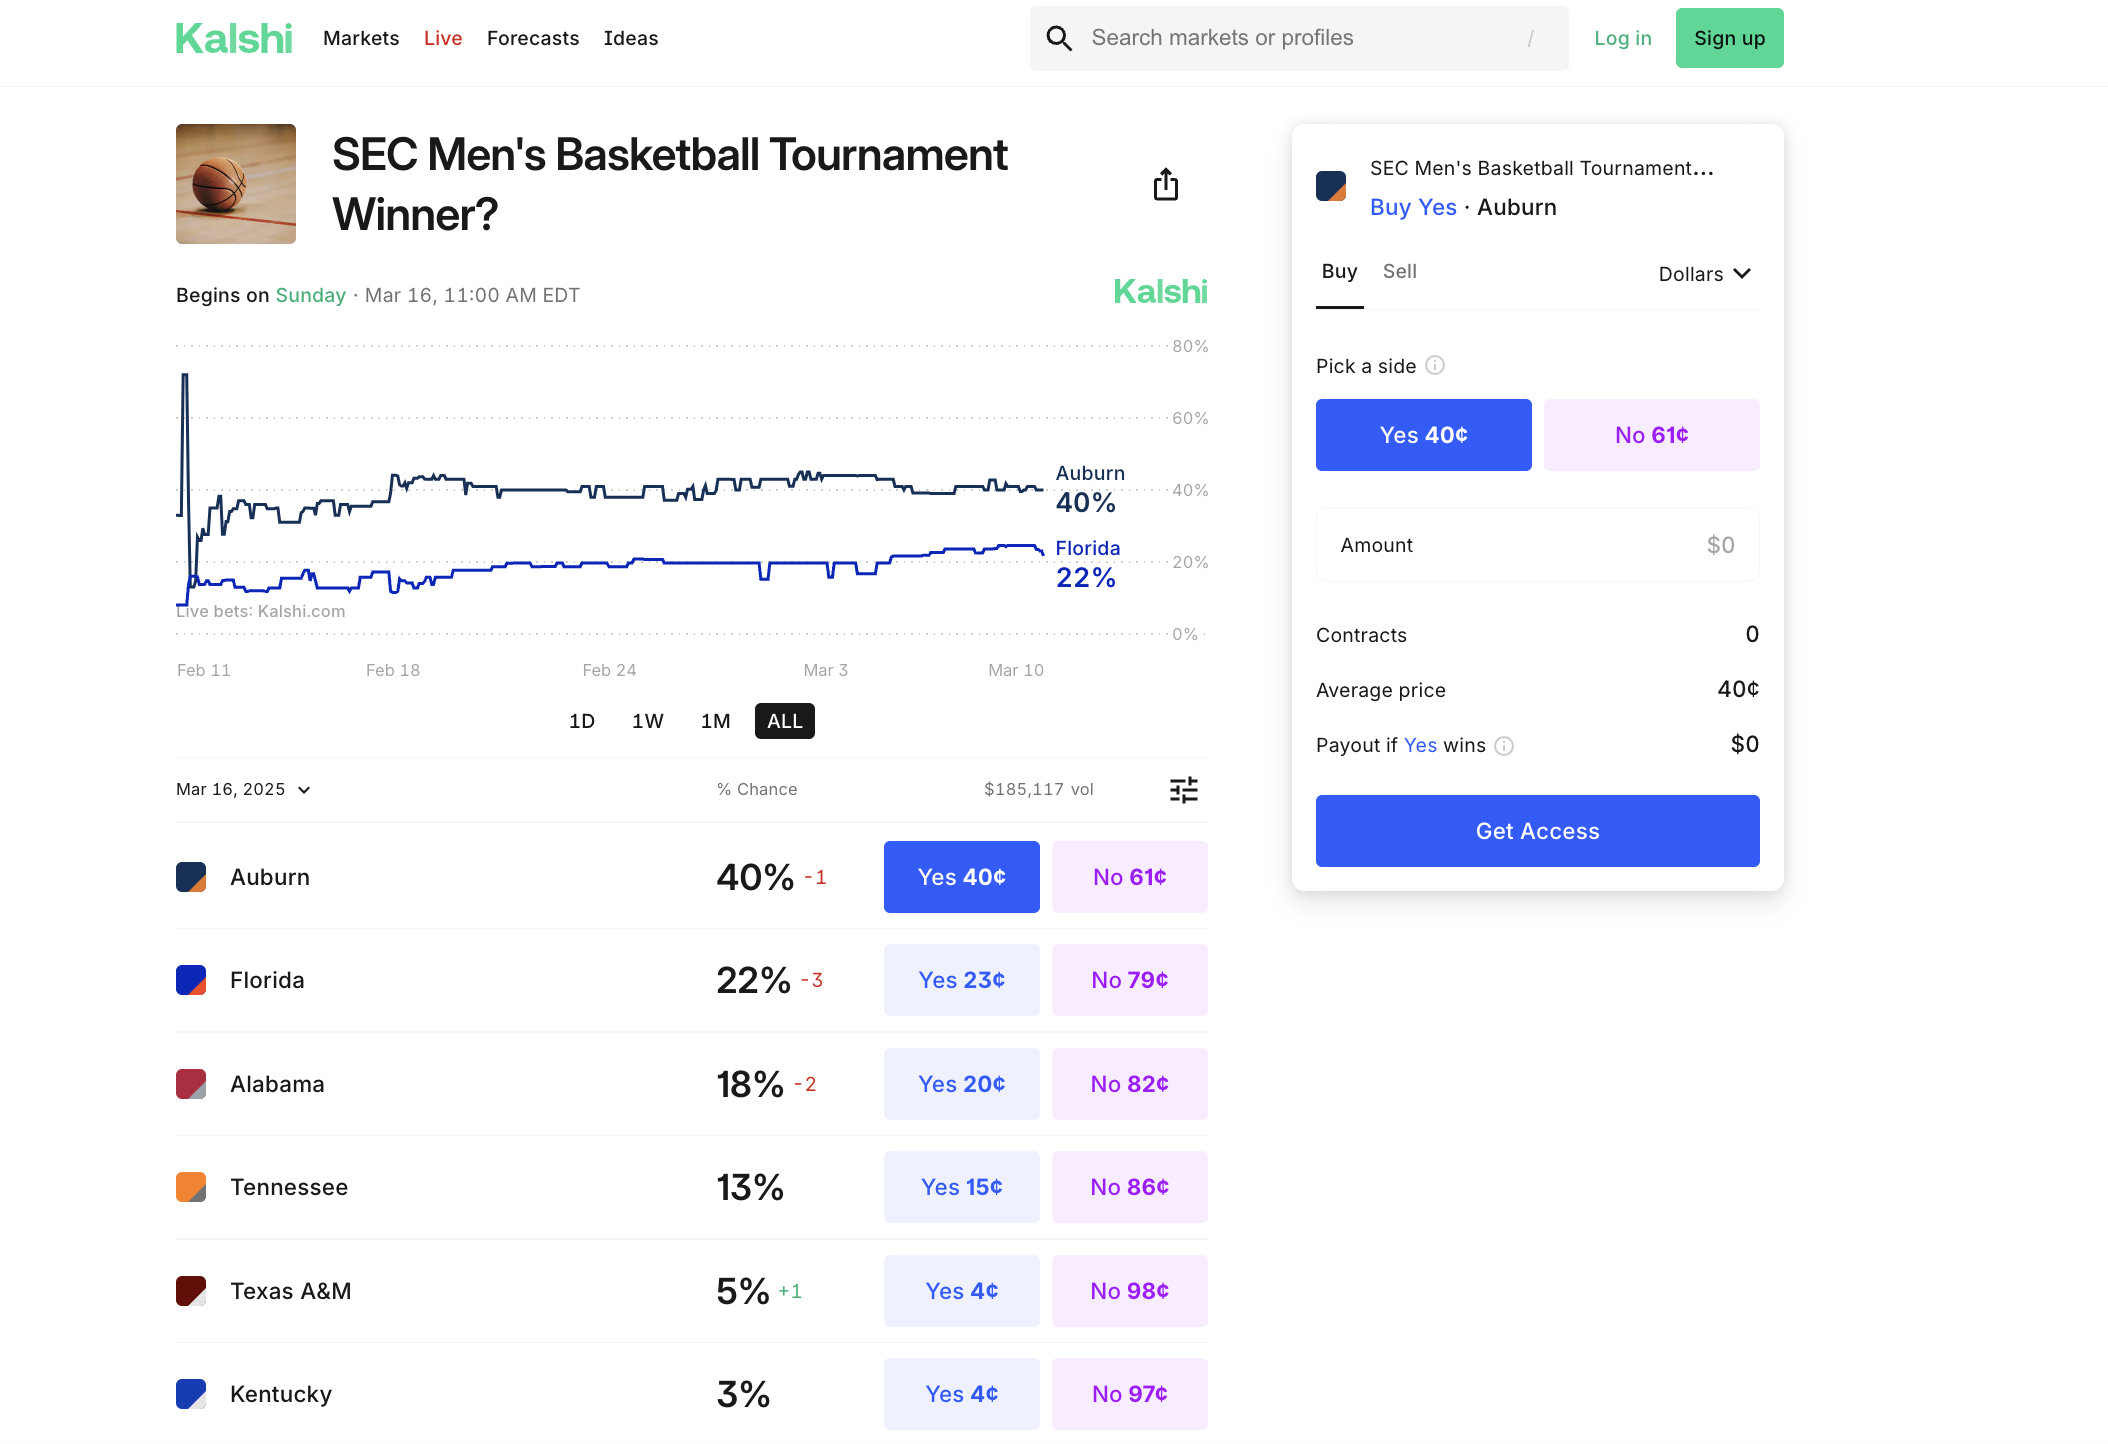Open the Dollars dropdown
This screenshot has width=2108, height=1444.
[1705, 274]
